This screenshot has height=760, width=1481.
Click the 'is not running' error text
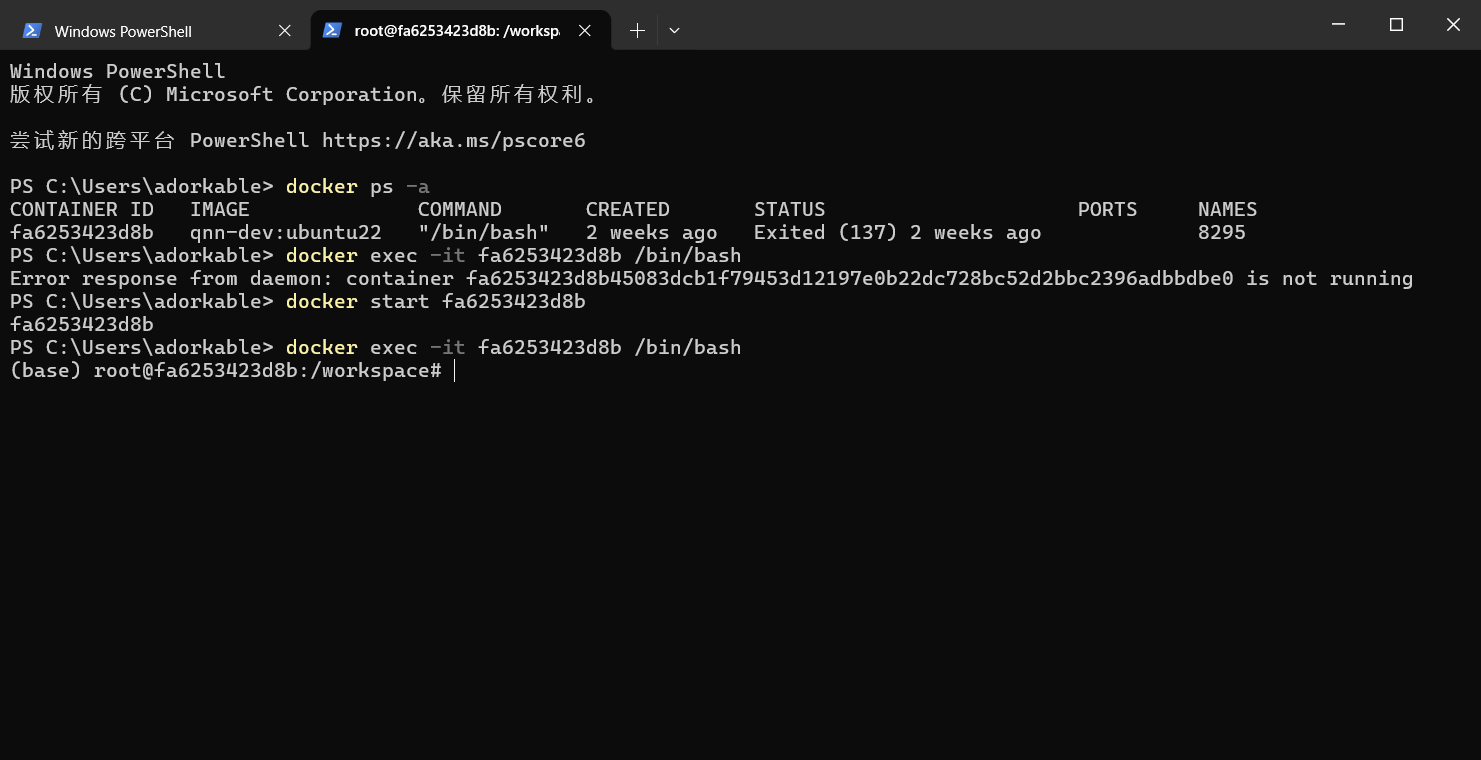click(1330, 278)
